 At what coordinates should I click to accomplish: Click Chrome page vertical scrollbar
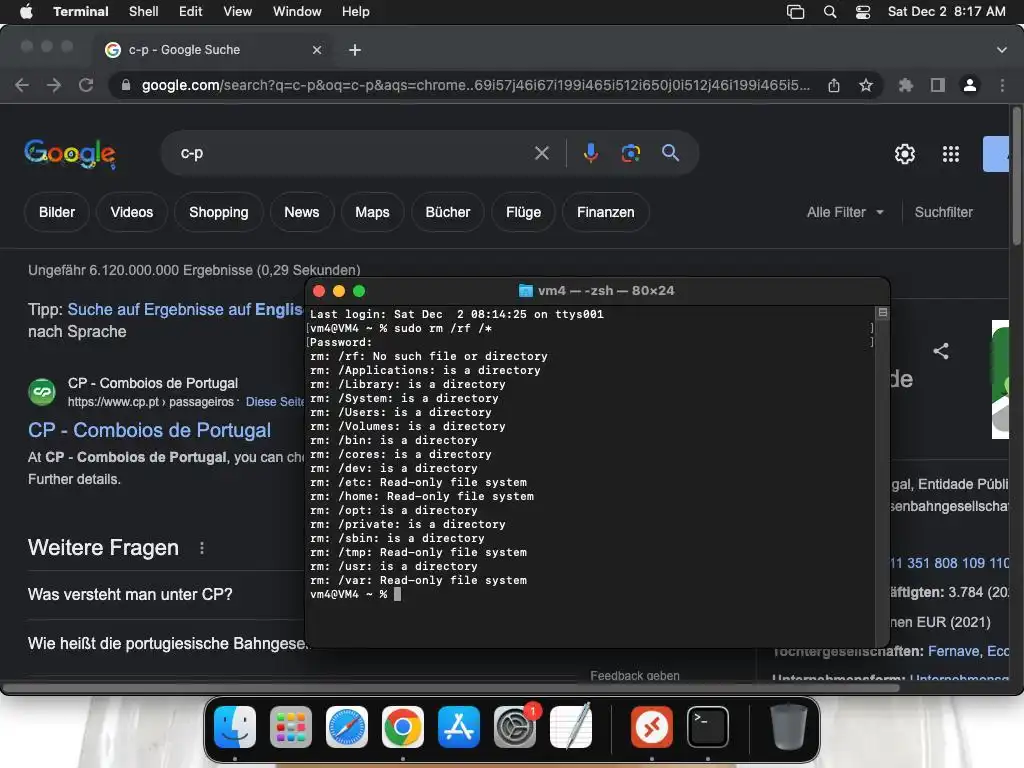coord(1016,176)
